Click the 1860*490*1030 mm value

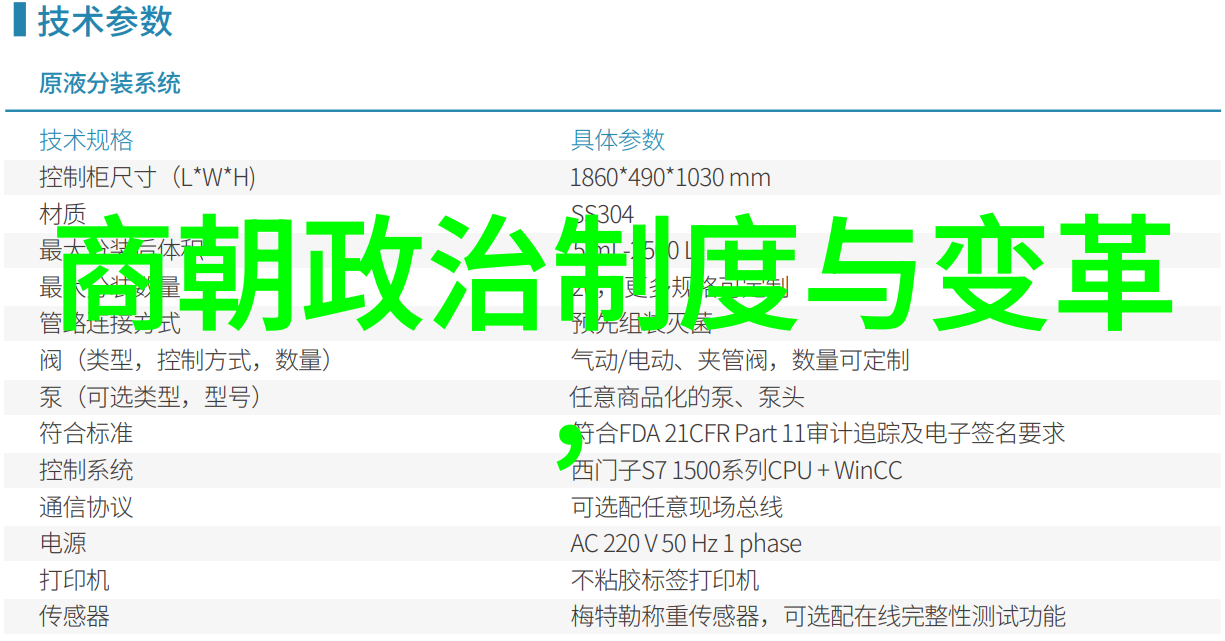(x=670, y=178)
